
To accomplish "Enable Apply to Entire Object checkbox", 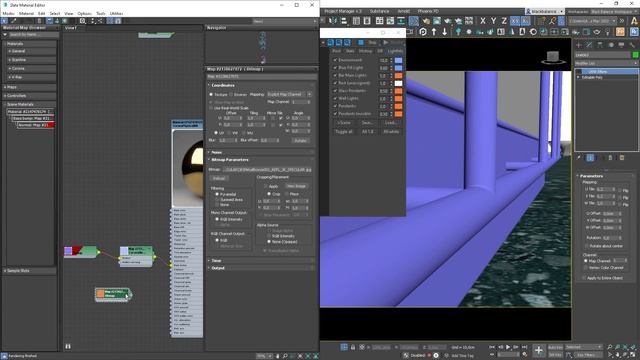I will 585,278.
